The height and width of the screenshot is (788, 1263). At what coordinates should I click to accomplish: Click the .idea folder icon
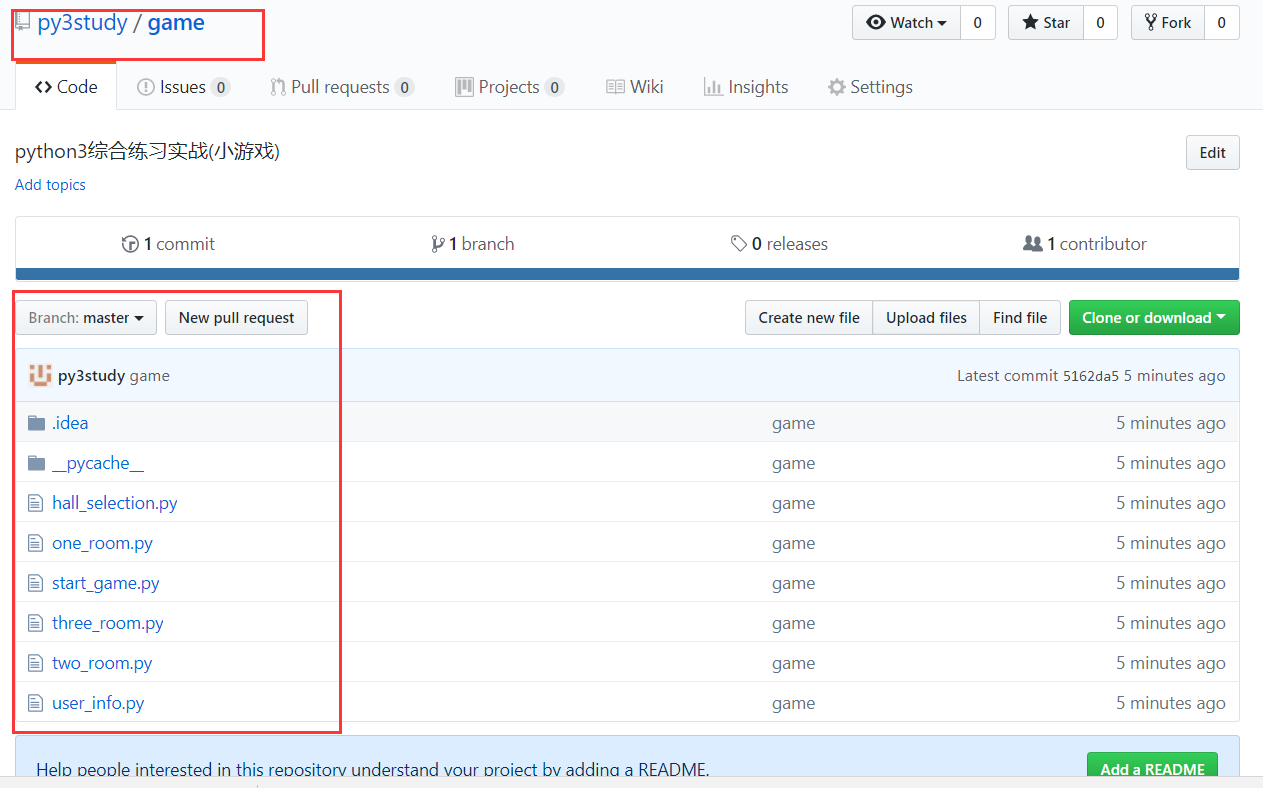(37, 423)
